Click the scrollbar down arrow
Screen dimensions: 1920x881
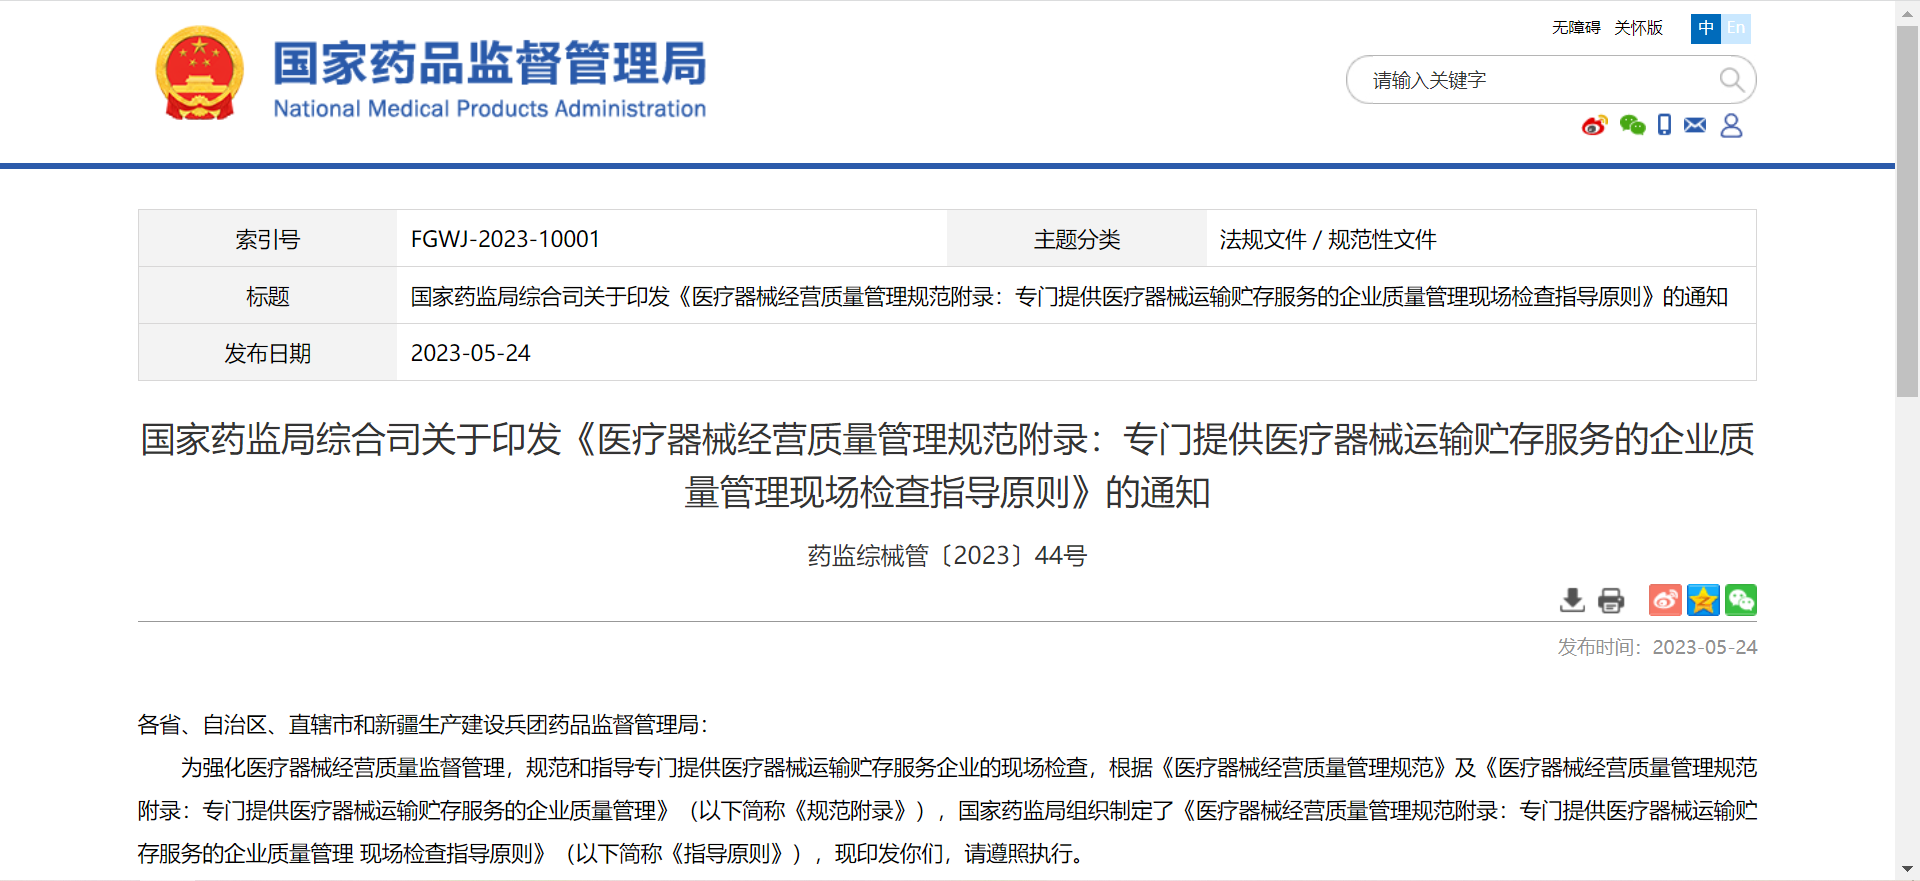1907,869
